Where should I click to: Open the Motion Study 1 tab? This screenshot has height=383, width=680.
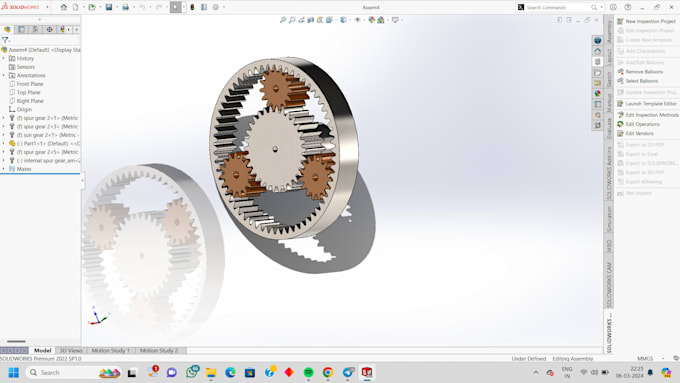111,350
